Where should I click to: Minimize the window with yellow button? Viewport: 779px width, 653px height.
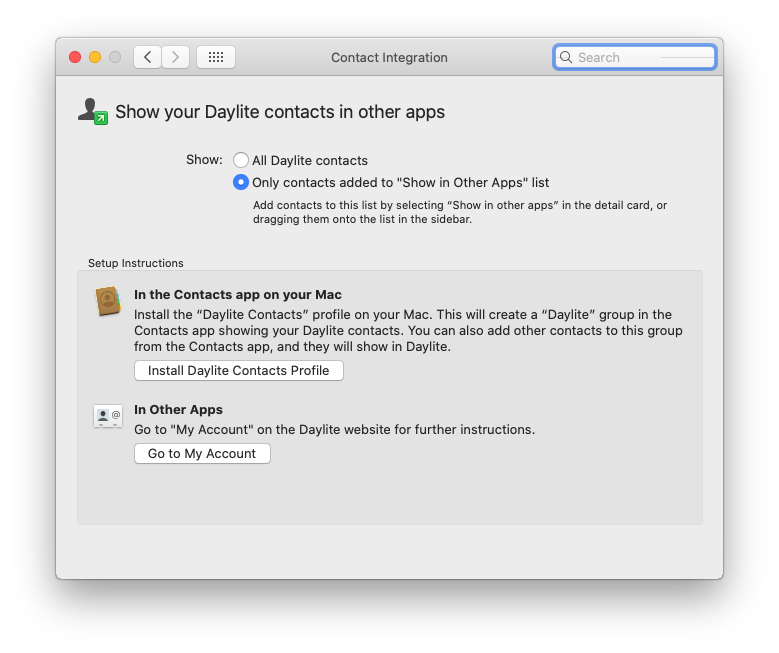[x=95, y=57]
